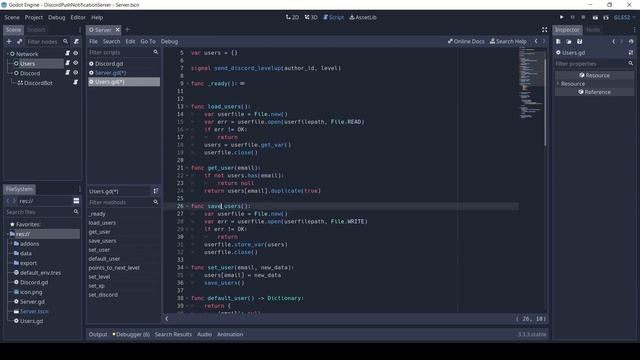Add a new scene tab
Image resolution: width=640 pixels, height=360 pixels.
point(127,29)
